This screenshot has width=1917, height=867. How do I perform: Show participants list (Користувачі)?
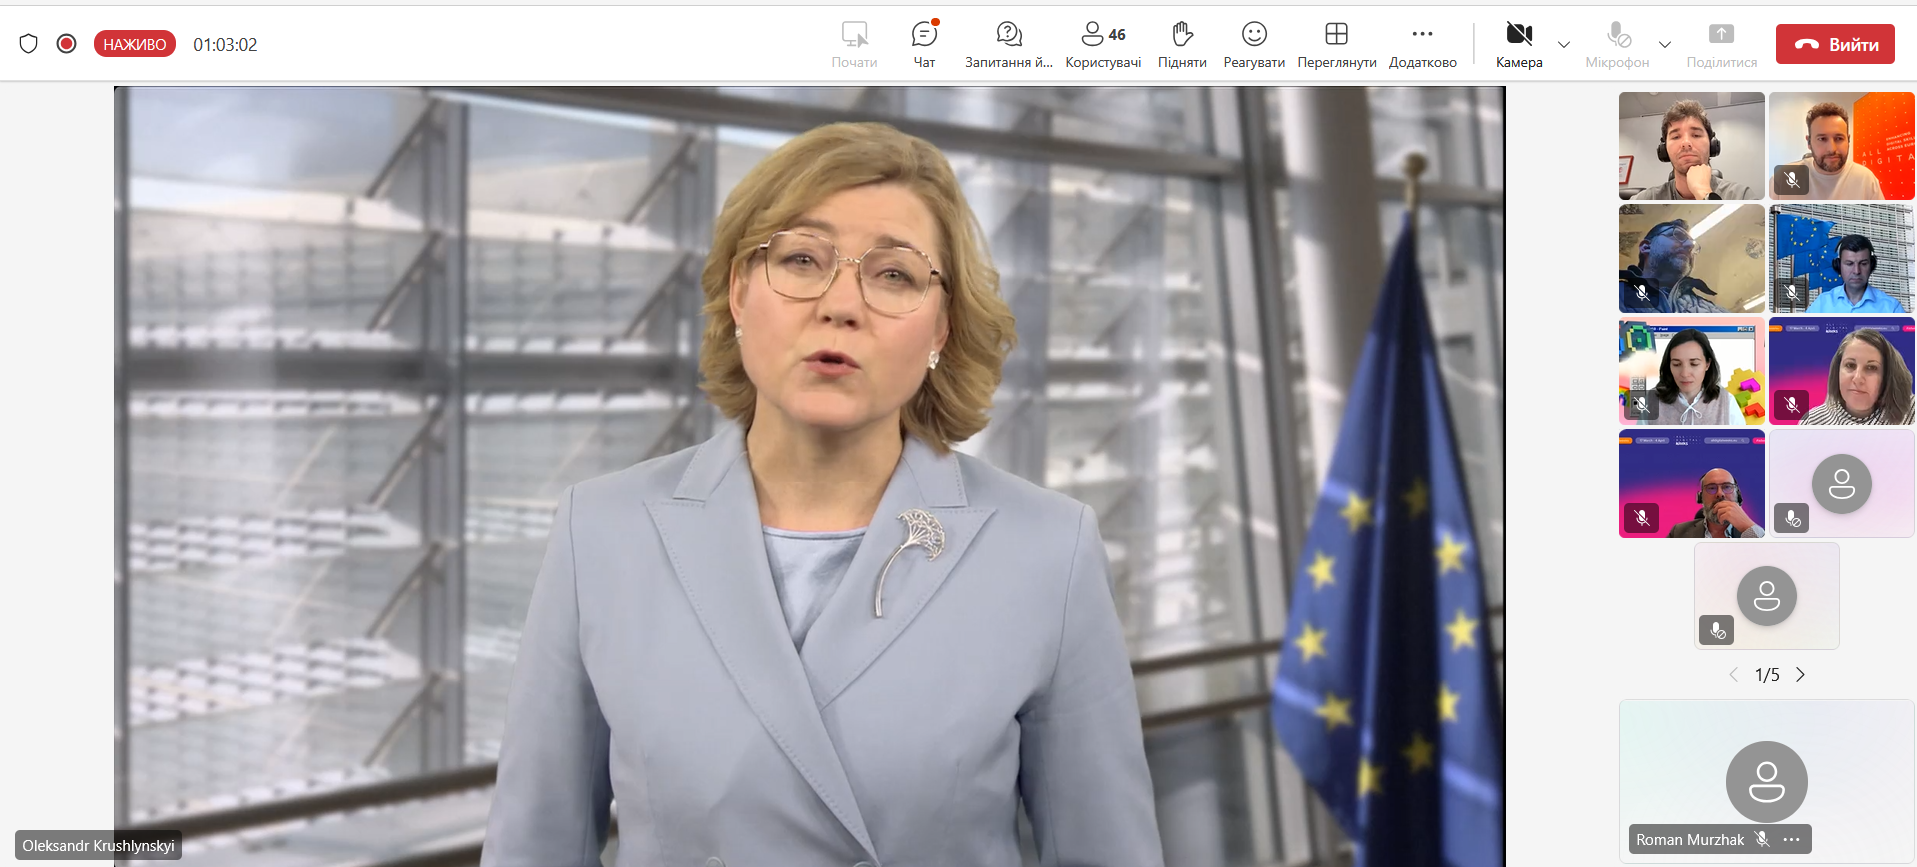[x=1103, y=44]
